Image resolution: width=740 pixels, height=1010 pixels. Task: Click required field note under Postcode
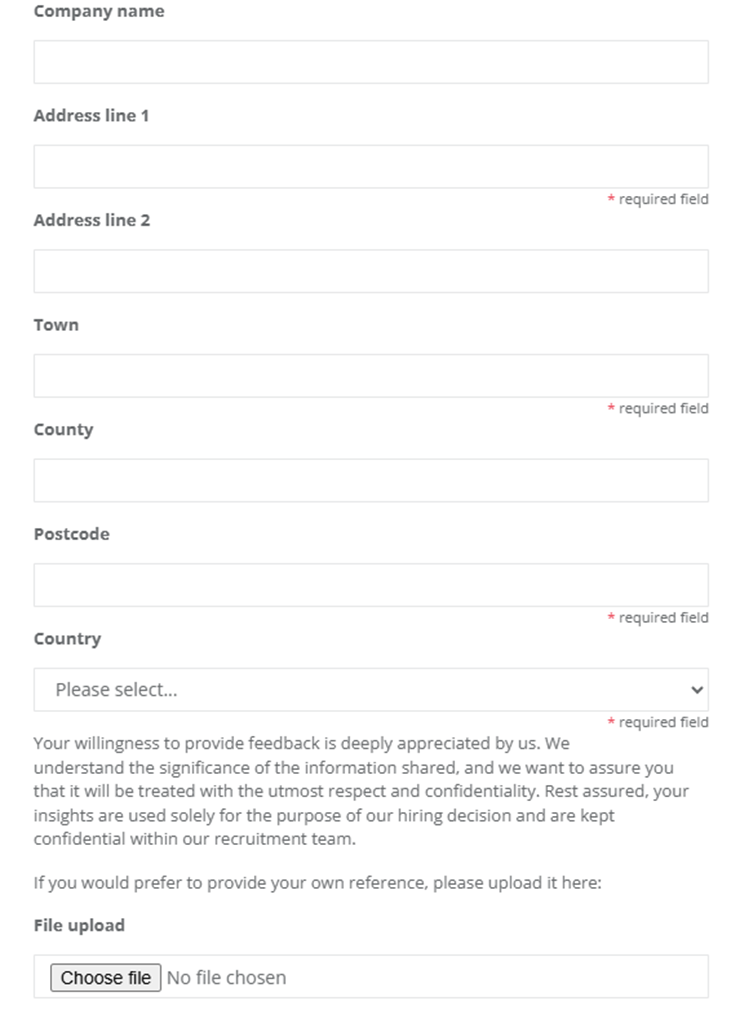tap(658, 618)
